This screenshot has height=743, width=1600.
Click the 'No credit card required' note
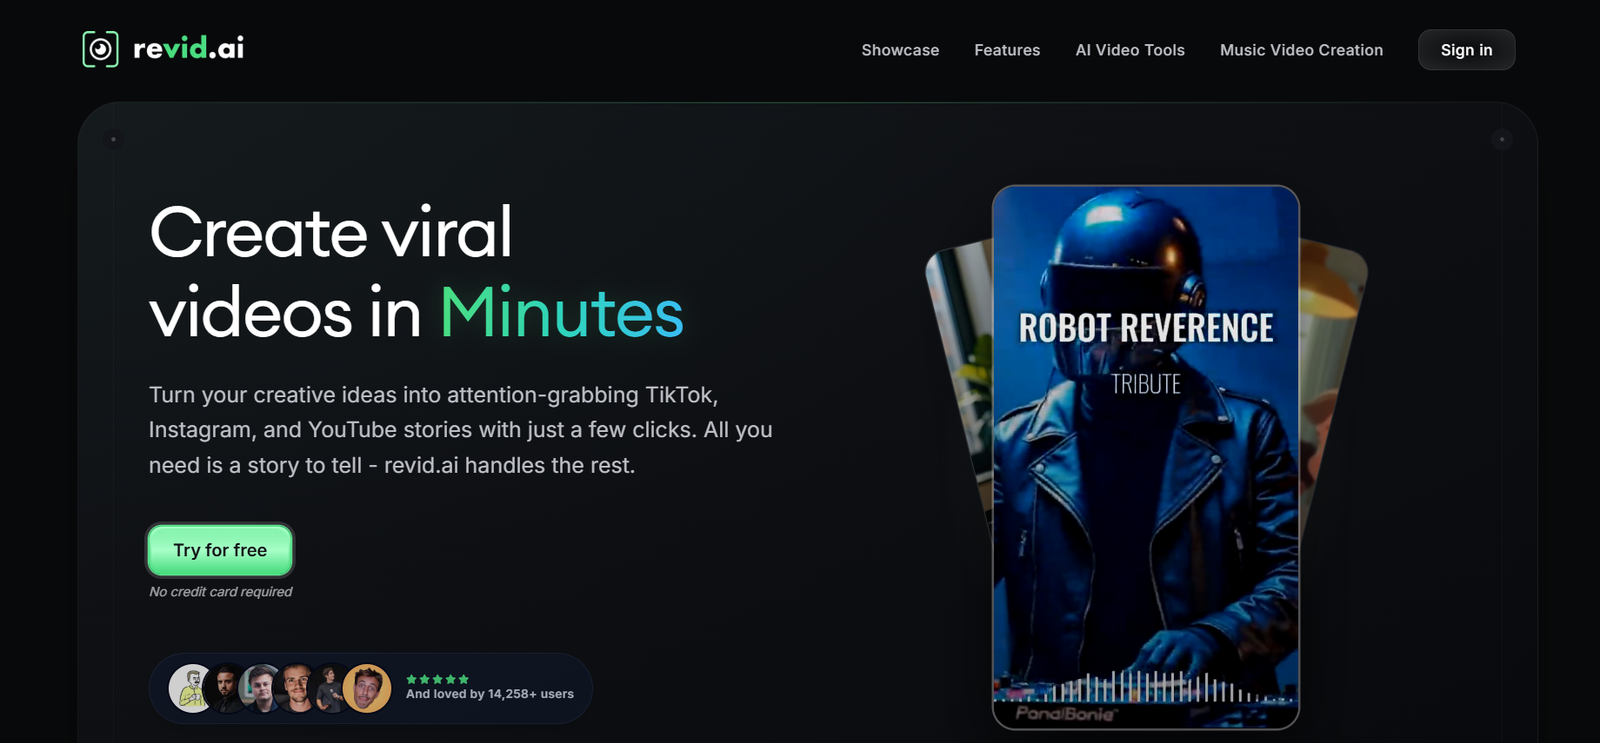[x=221, y=592]
